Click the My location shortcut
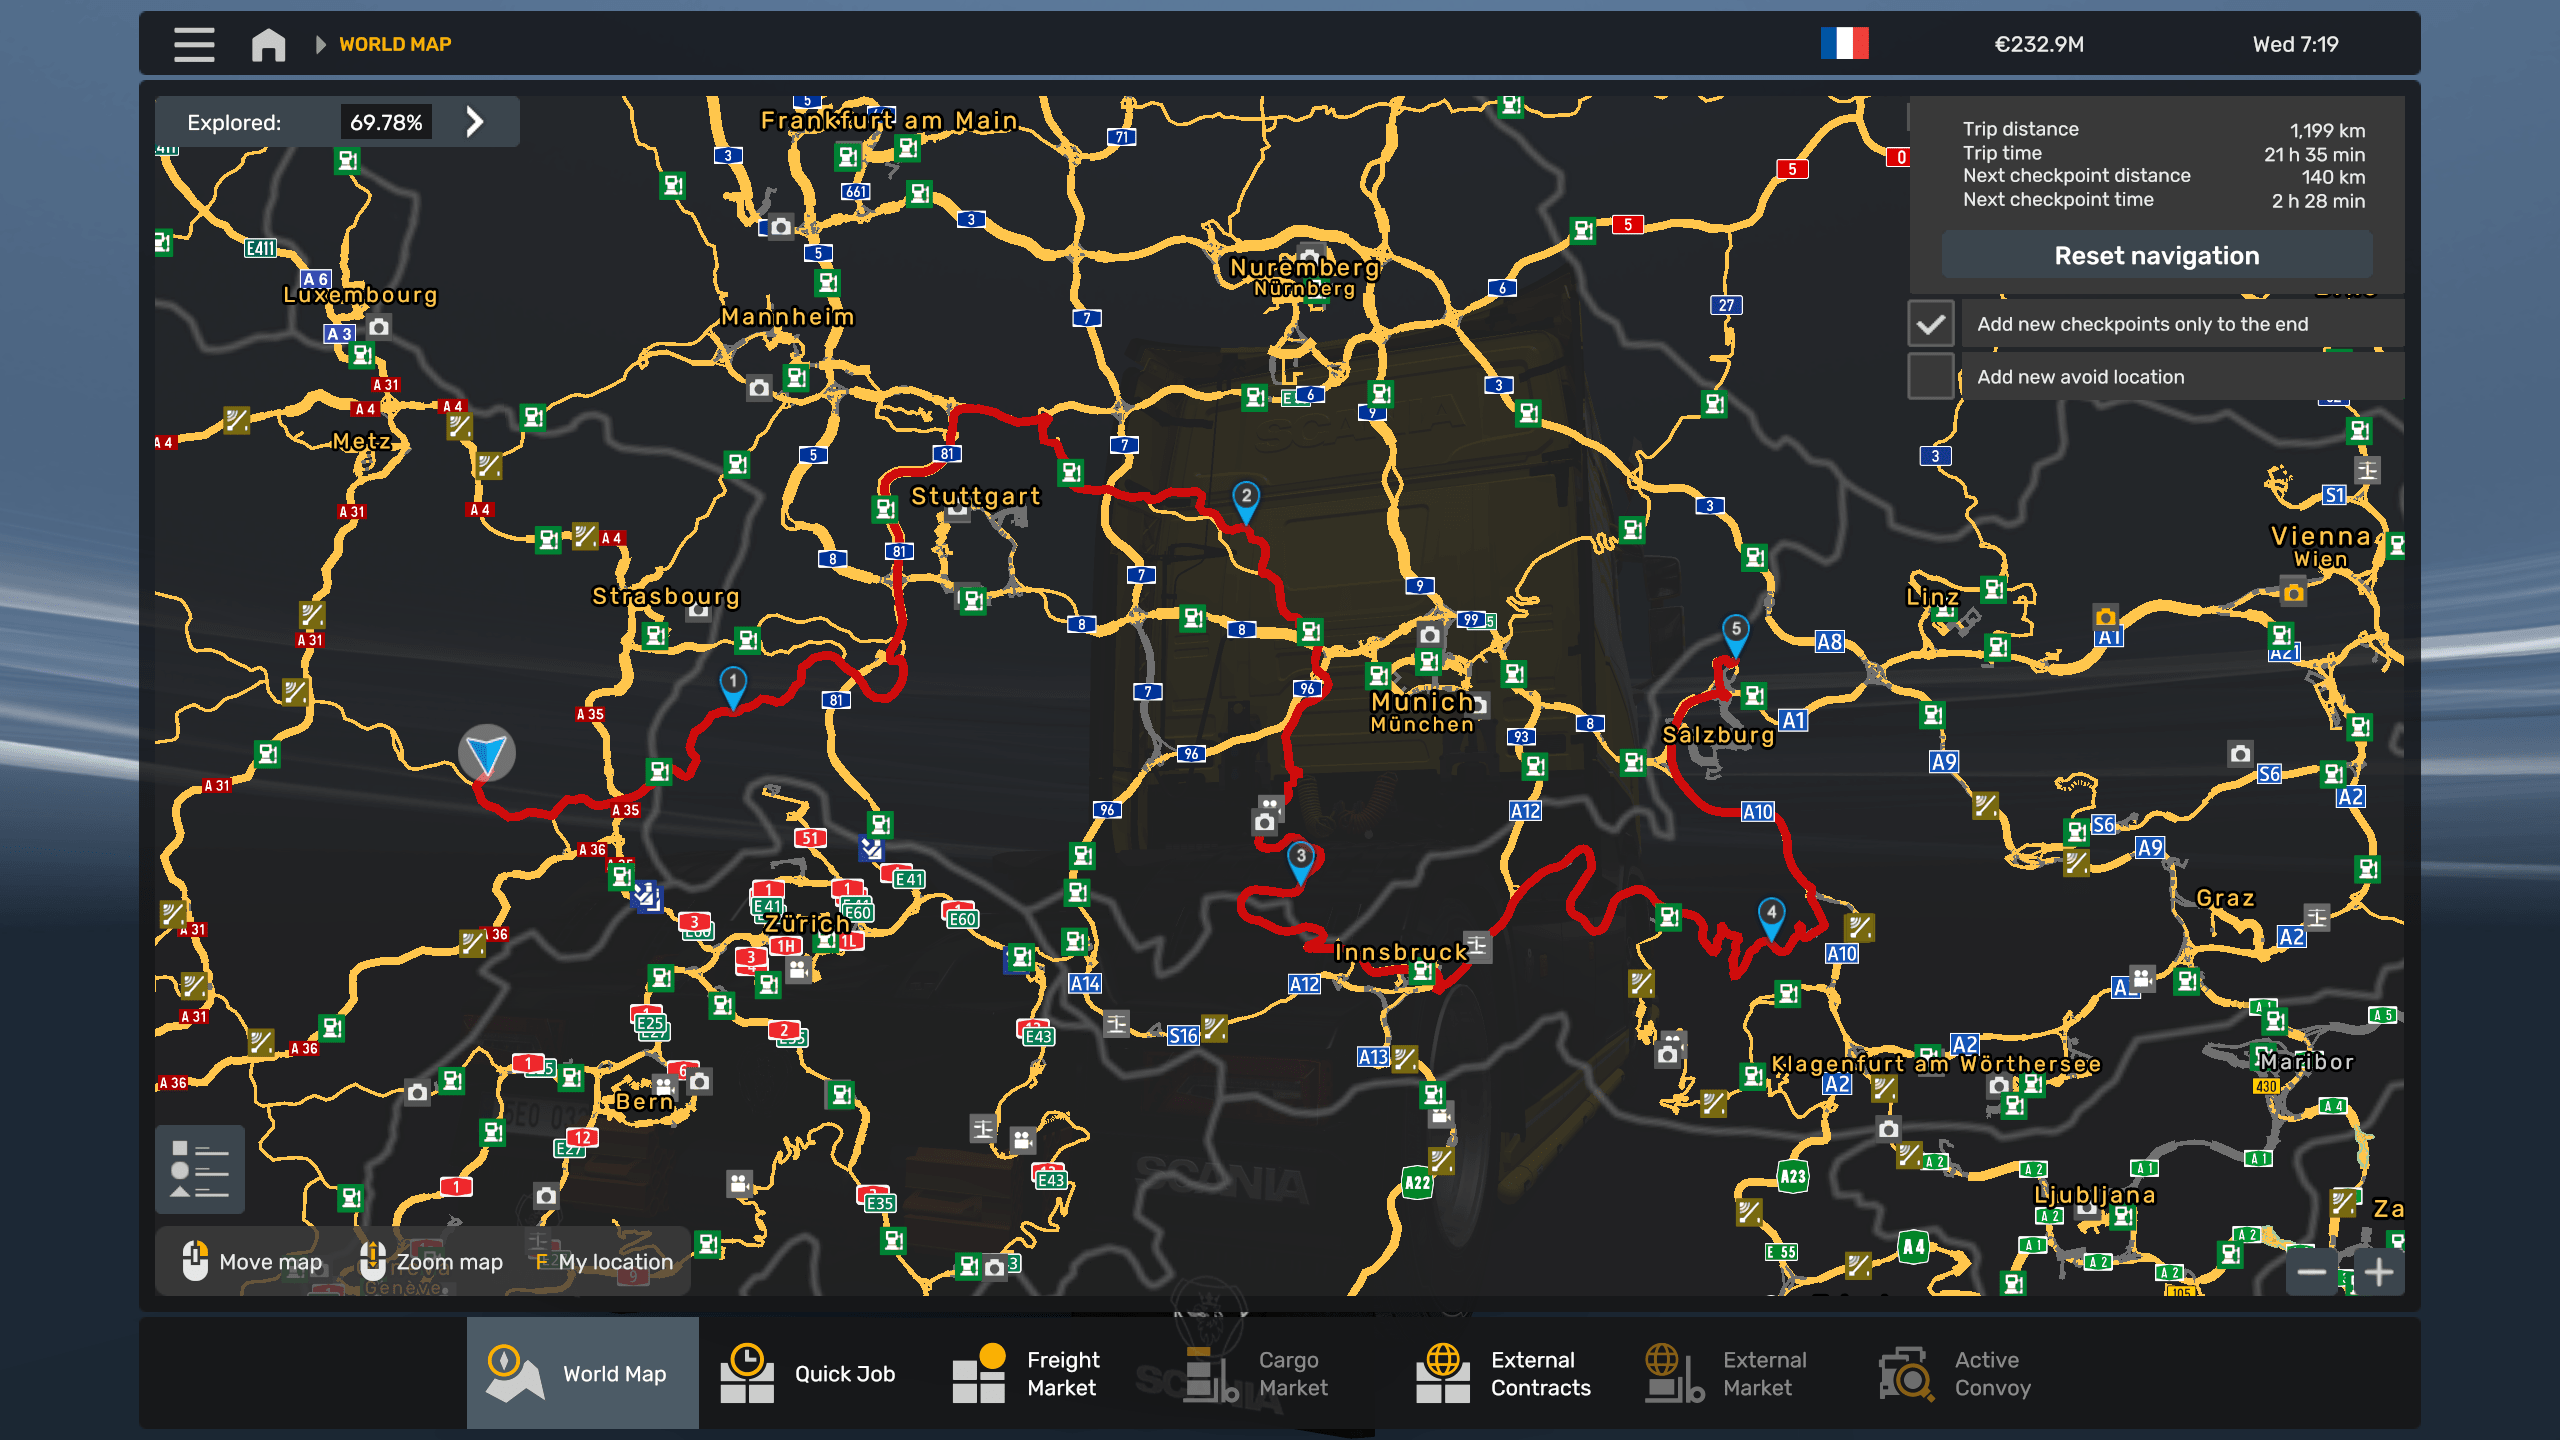2560x1440 pixels. point(604,1262)
